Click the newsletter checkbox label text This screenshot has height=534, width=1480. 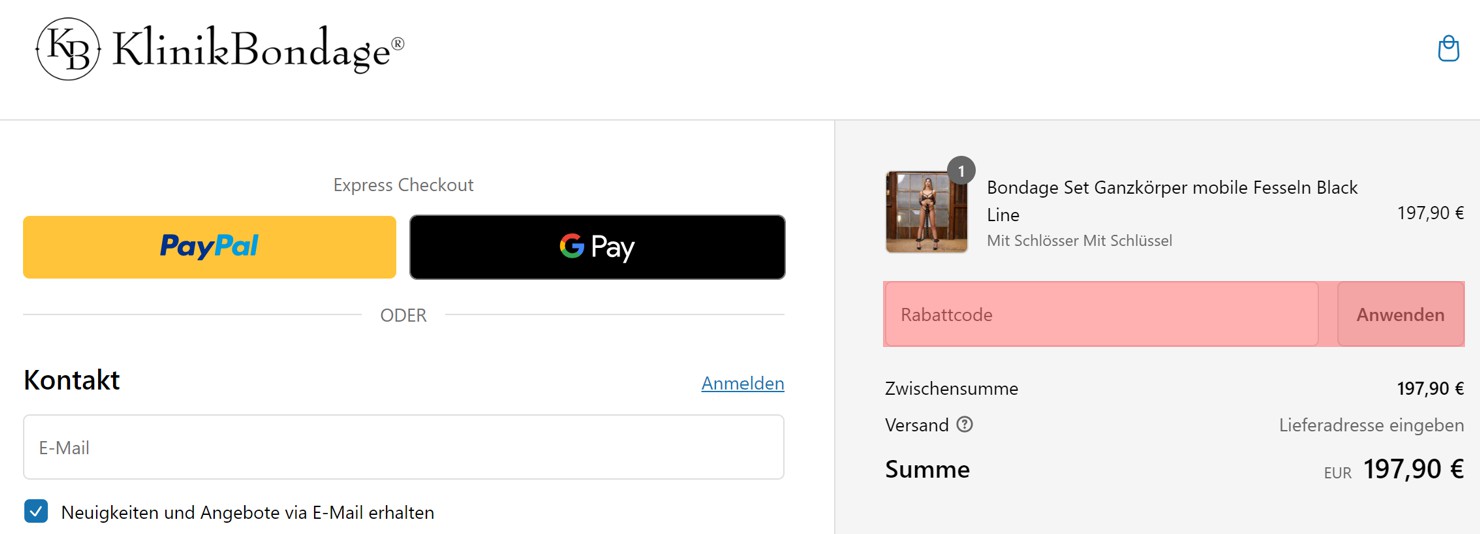248,513
